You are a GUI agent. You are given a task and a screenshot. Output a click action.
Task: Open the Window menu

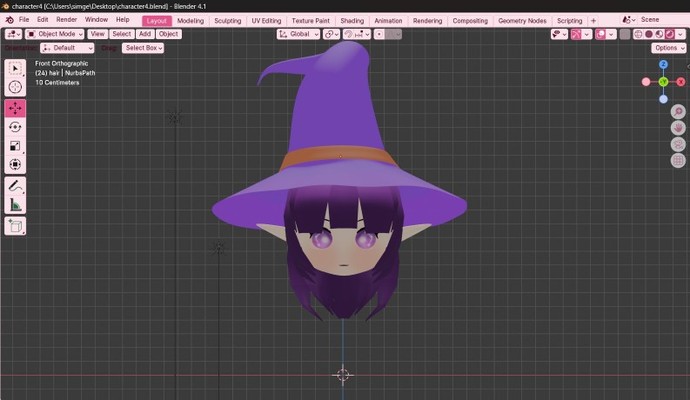pyautogui.click(x=96, y=20)
